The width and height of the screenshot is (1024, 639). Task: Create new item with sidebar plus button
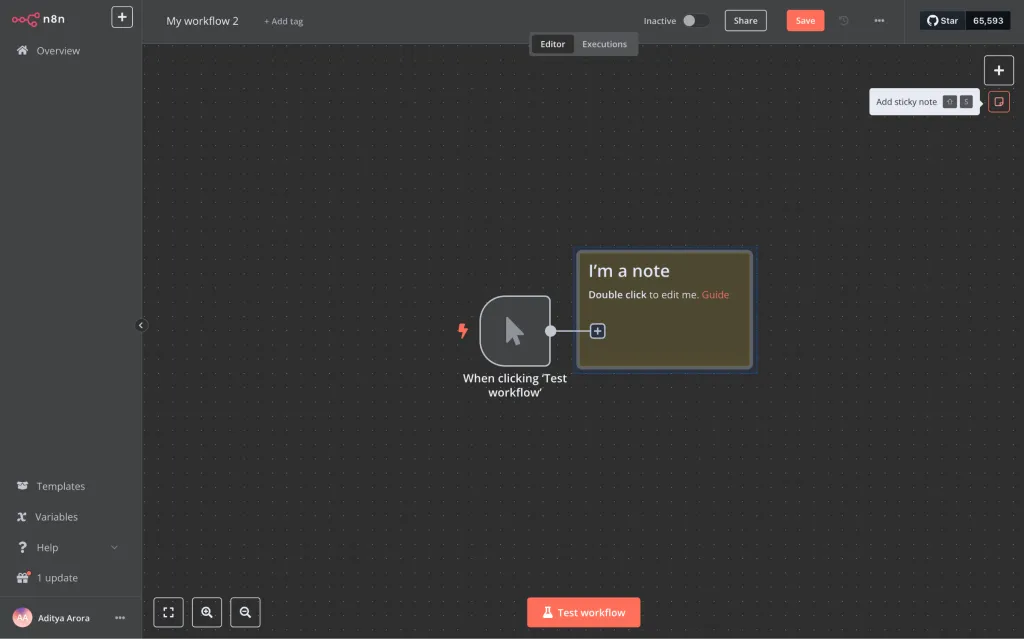(x=122, y=17)
